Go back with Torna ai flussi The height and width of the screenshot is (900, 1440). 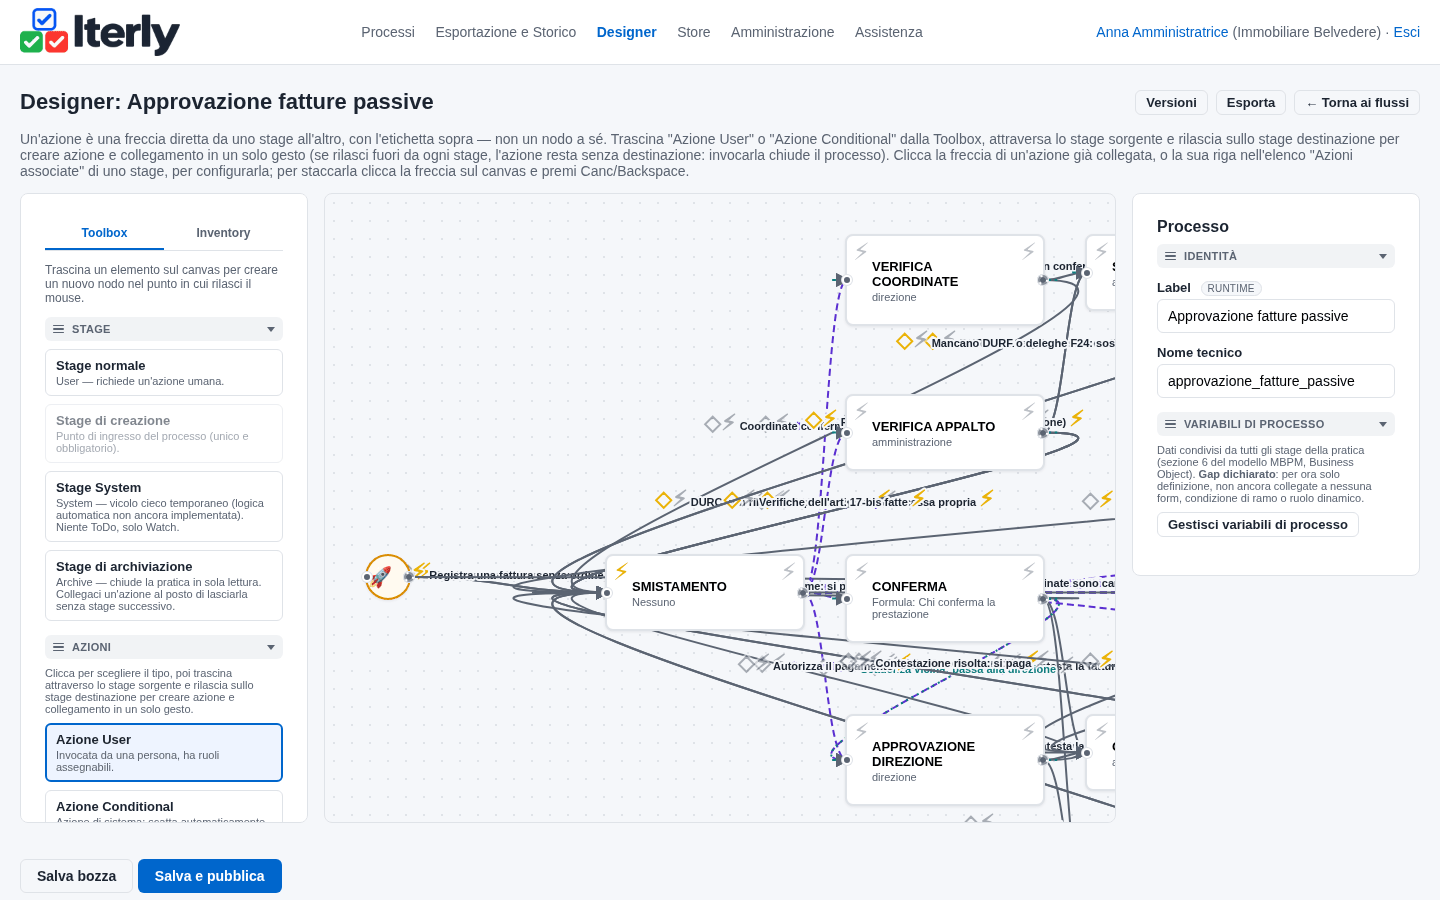tap(1357, 103)
